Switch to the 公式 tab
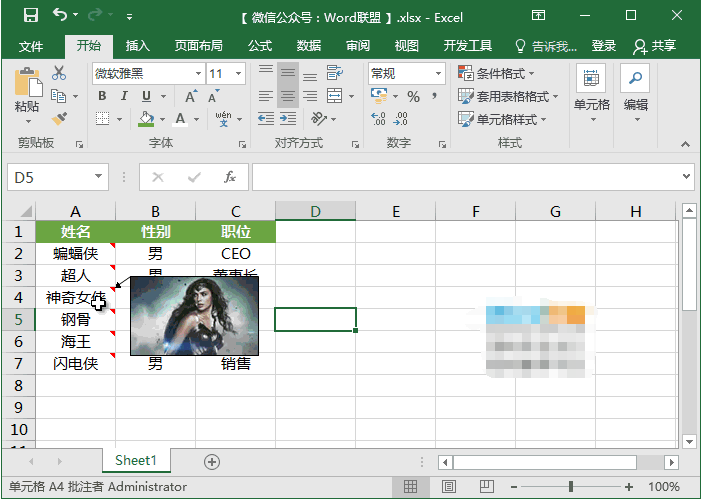The width and height of the screenshot is (703, 503). click(260, 46)
